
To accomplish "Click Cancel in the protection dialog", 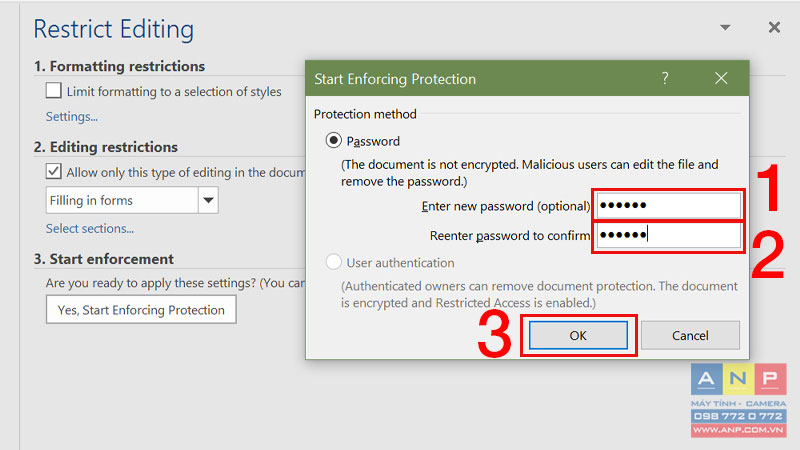I will pos(690,335).
